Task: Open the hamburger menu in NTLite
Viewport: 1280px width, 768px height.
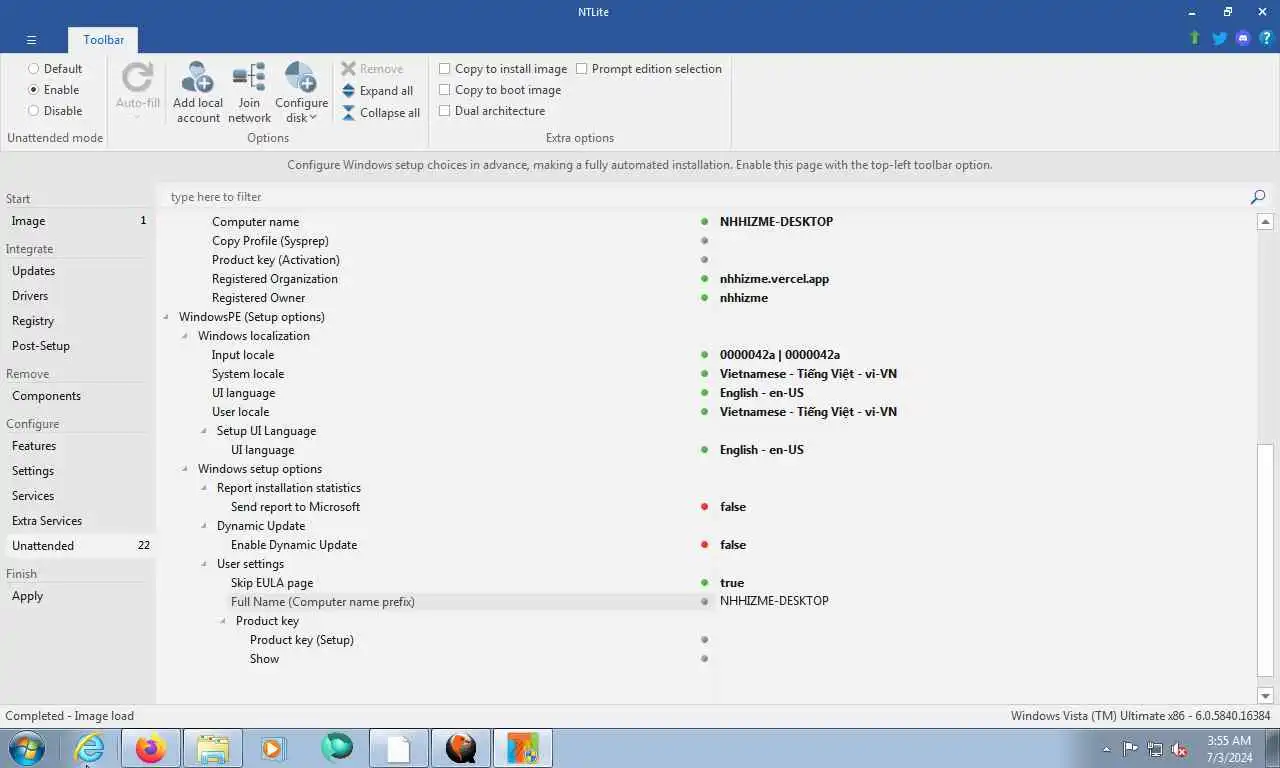Action: pos(31,40)
